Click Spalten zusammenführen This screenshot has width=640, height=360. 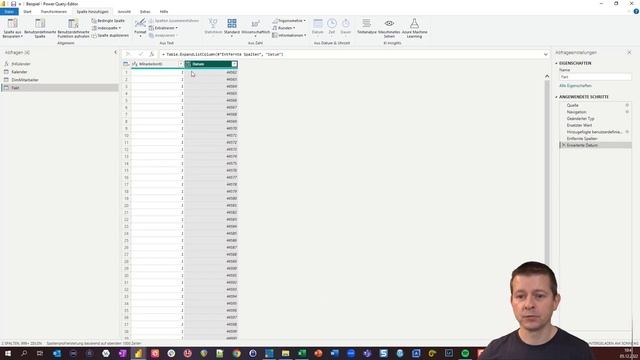click(x=173, y=21)
